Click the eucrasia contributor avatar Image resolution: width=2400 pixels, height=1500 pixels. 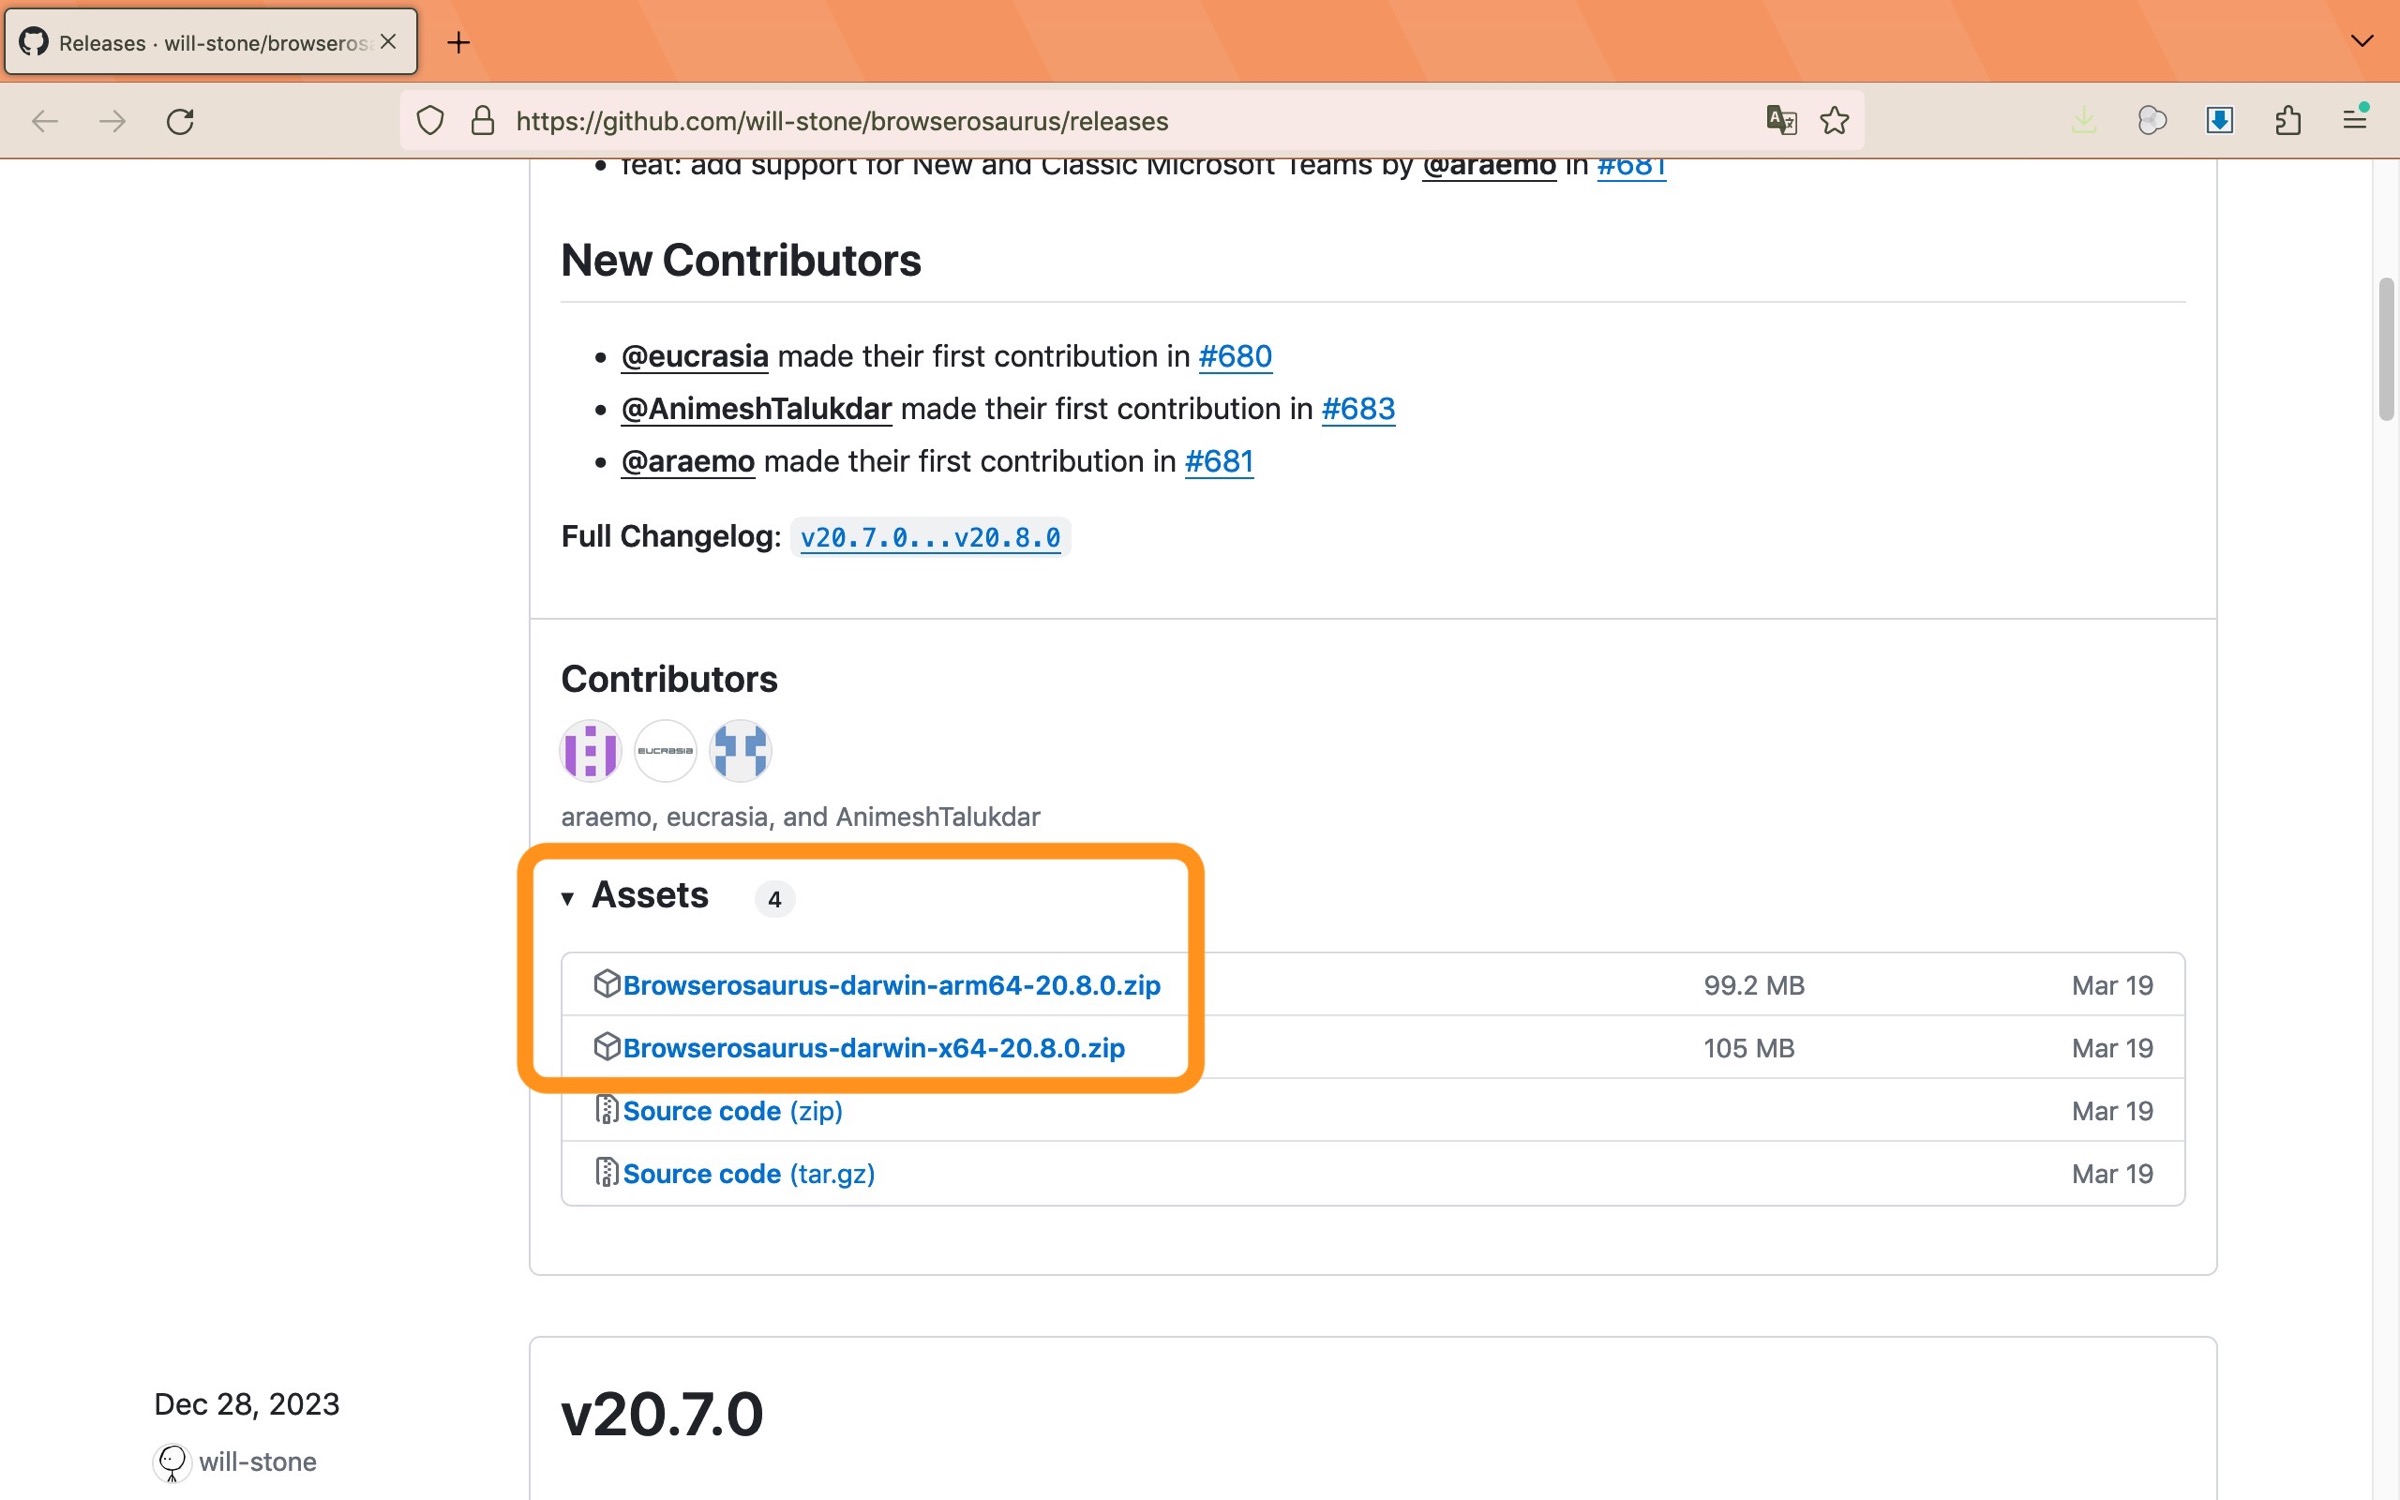click(x=665, y=750)
